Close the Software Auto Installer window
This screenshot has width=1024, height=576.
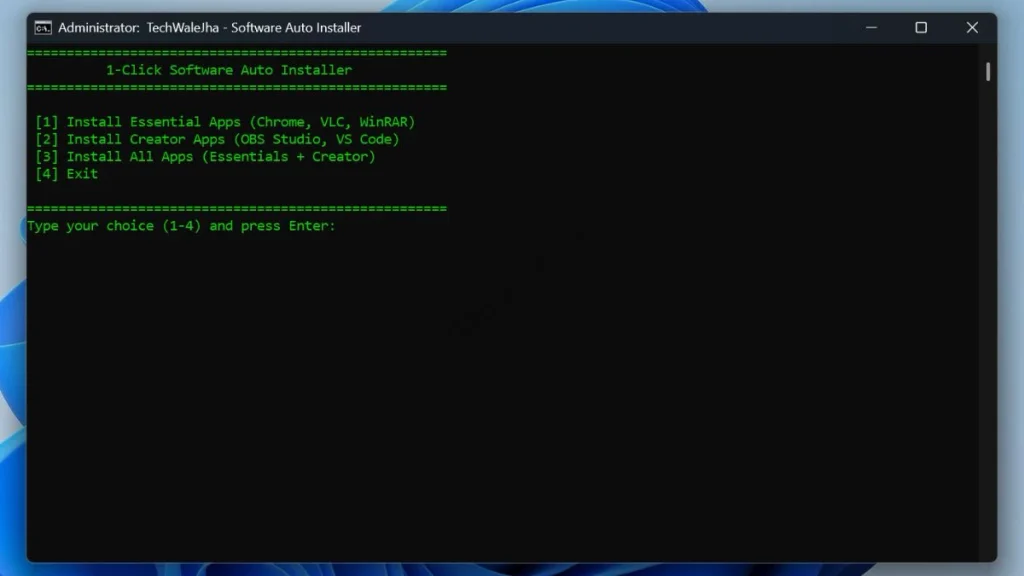pos(972,27)
